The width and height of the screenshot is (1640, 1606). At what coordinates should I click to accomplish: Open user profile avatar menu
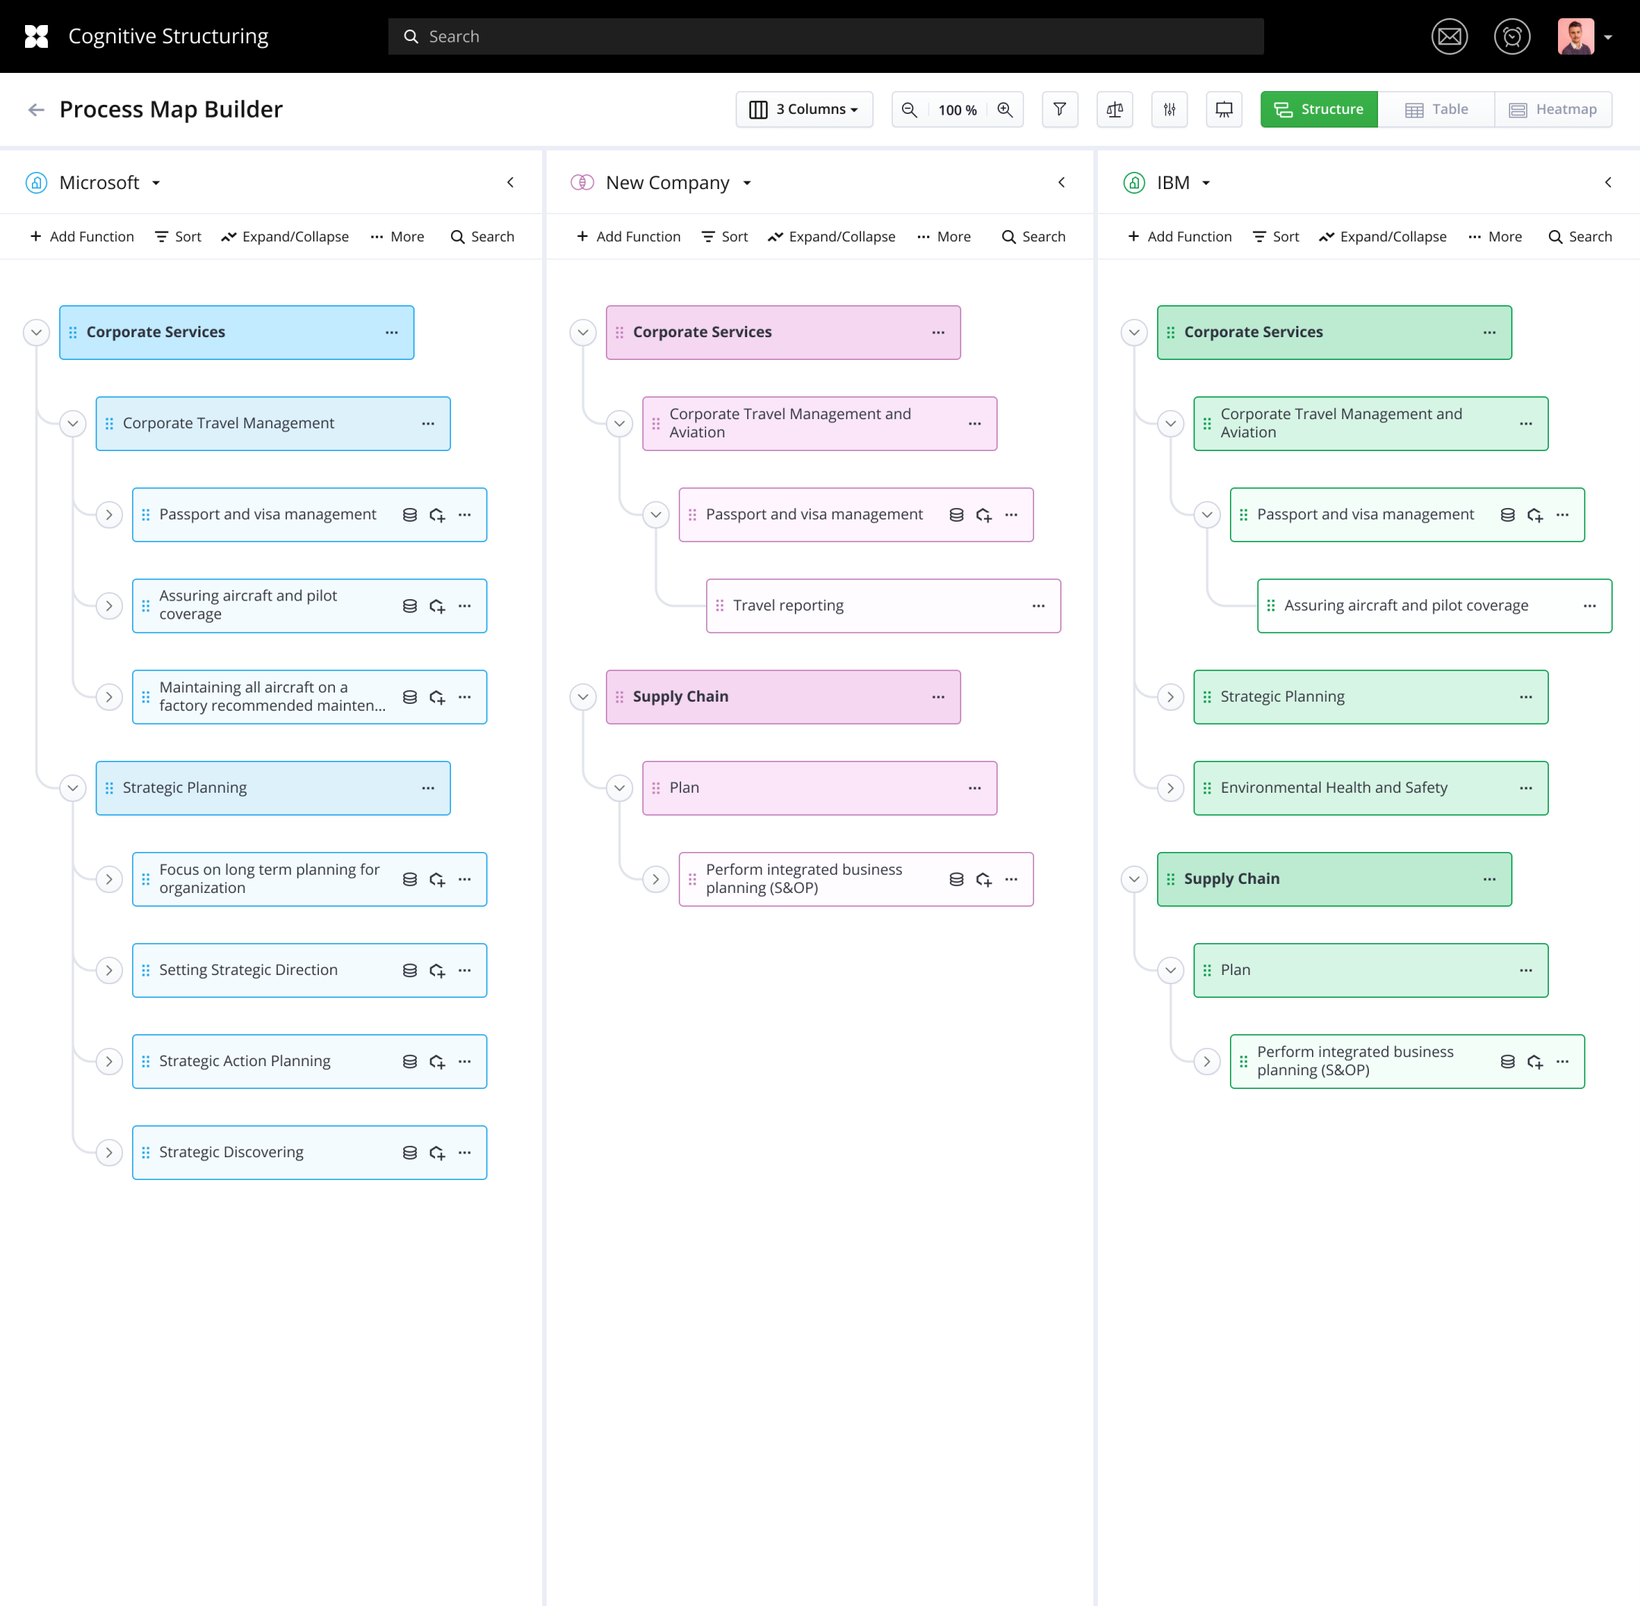pos(1585,37)
